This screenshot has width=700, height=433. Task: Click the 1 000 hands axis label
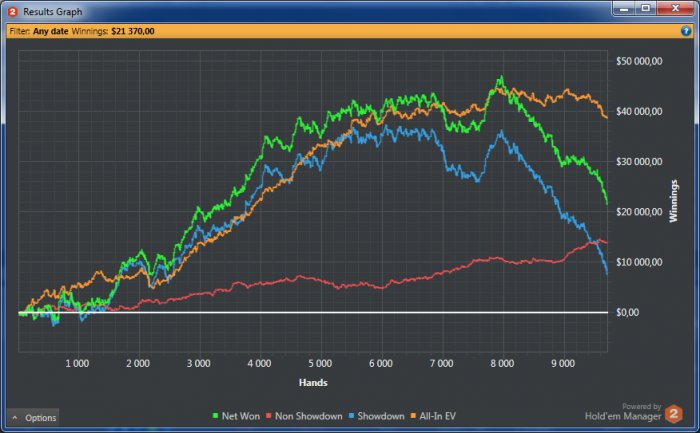click(77, 363)
